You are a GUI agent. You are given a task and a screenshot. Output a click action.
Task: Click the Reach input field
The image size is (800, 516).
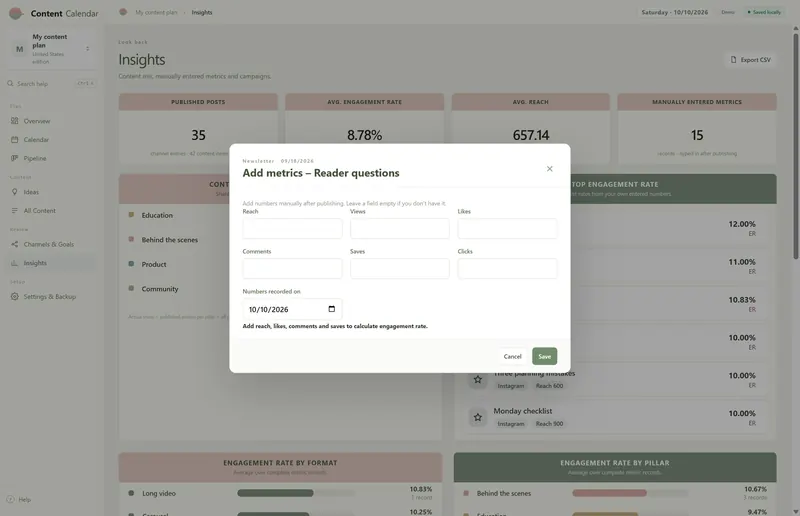point(292,229)
